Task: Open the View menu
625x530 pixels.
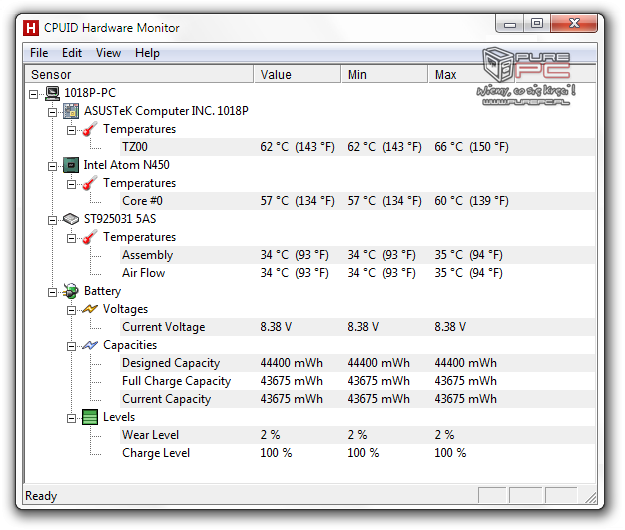Action: (x=108, y=53)
